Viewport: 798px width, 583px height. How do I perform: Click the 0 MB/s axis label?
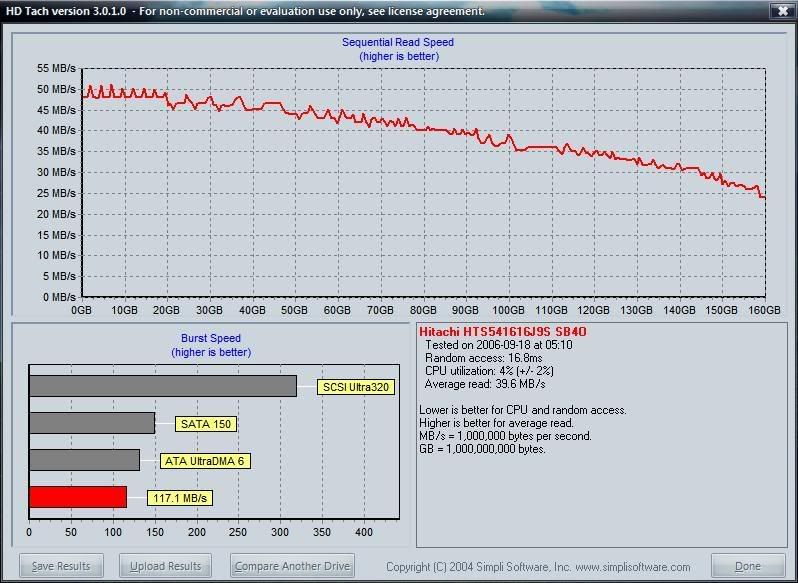coord(59,297)
